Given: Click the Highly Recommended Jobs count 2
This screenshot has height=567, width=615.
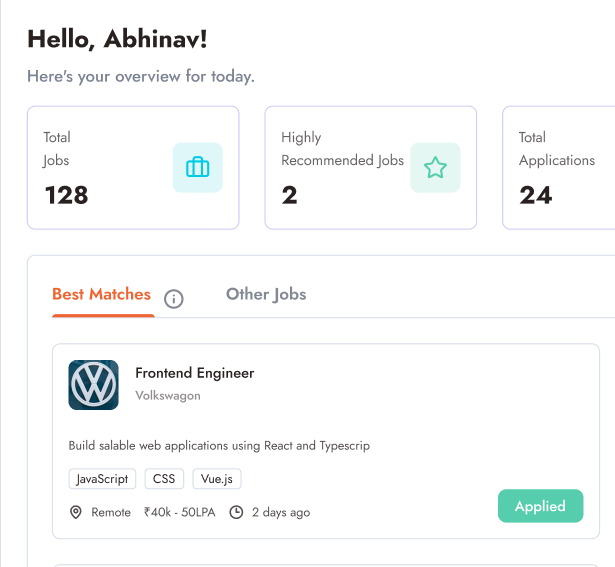Looking at the screenshot, I should (x=290, y=195).
